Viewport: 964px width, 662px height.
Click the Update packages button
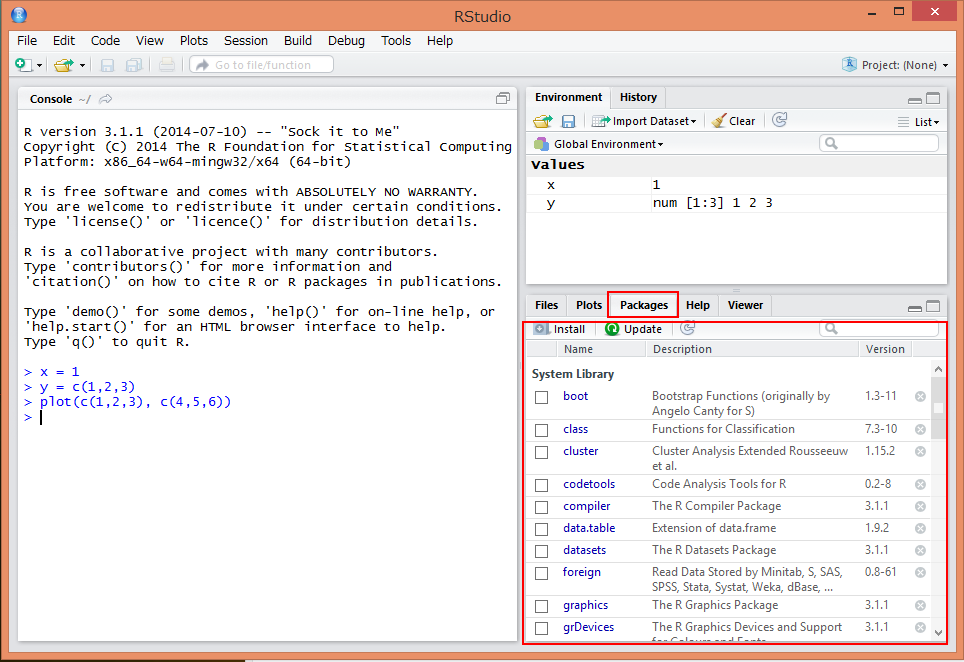point(633,329)
